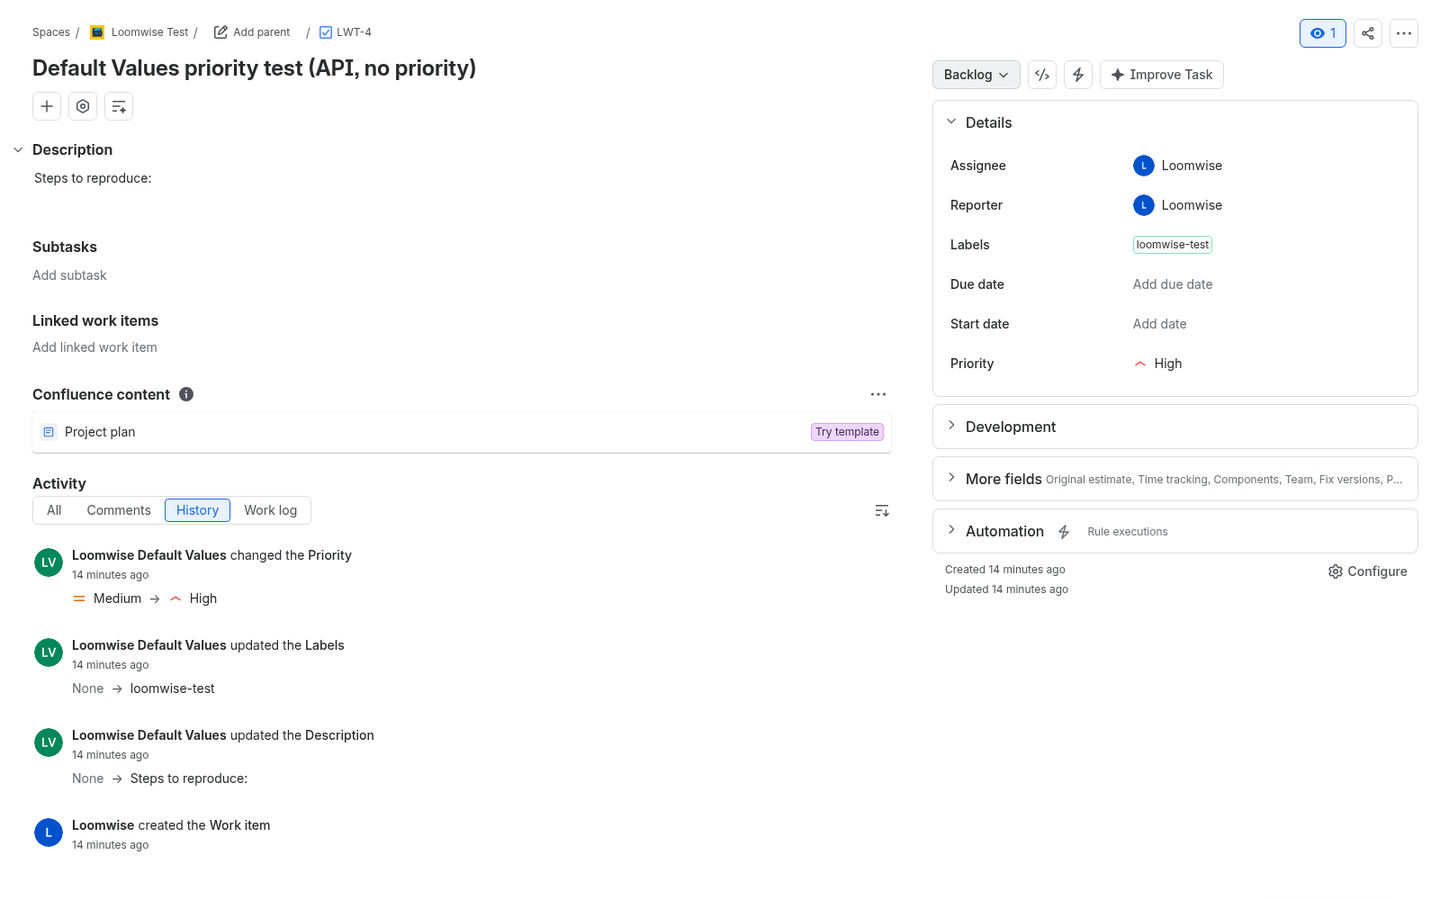The height and width of the screenshot is (900, 1440).
Task: Click the Assignee Loomwise avatar
Action: 1144,166
